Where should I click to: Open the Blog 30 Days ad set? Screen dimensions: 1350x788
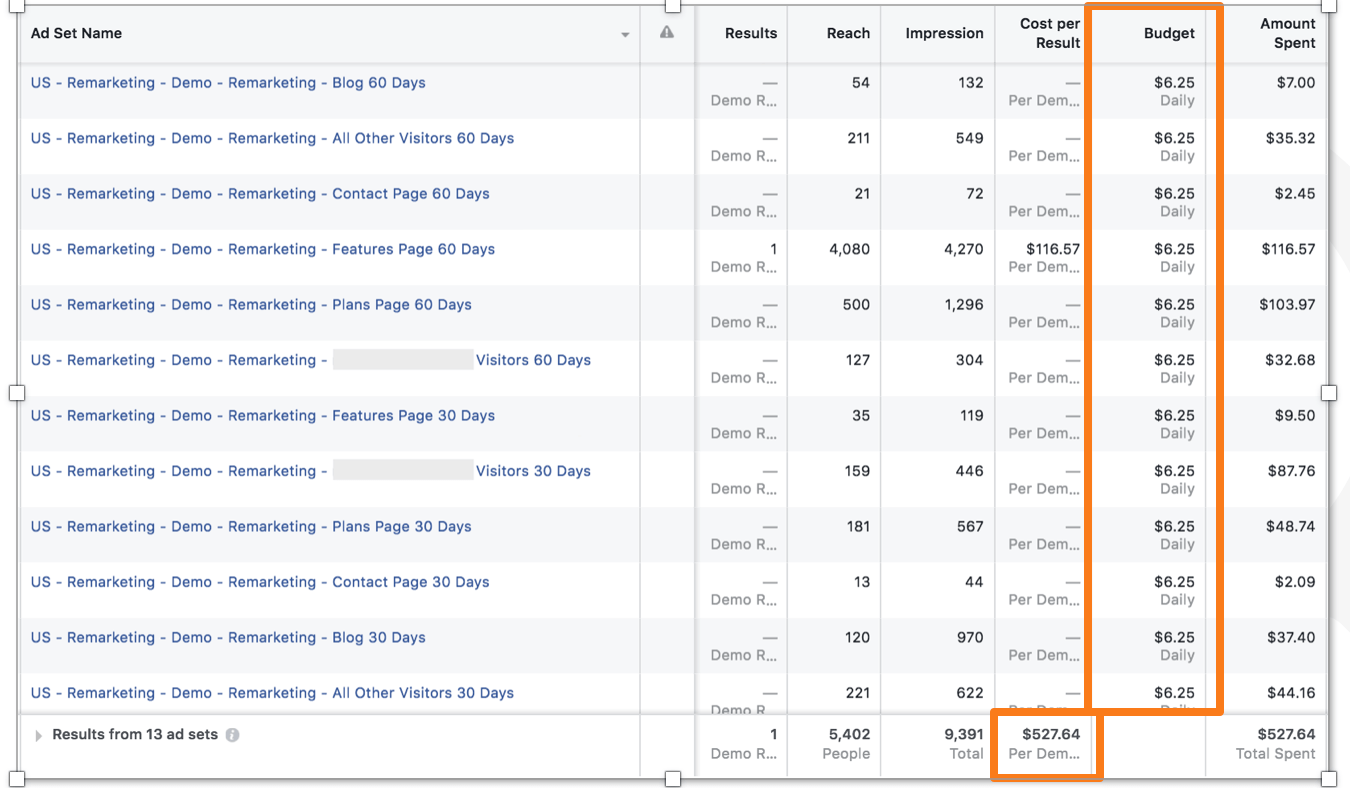228,638
